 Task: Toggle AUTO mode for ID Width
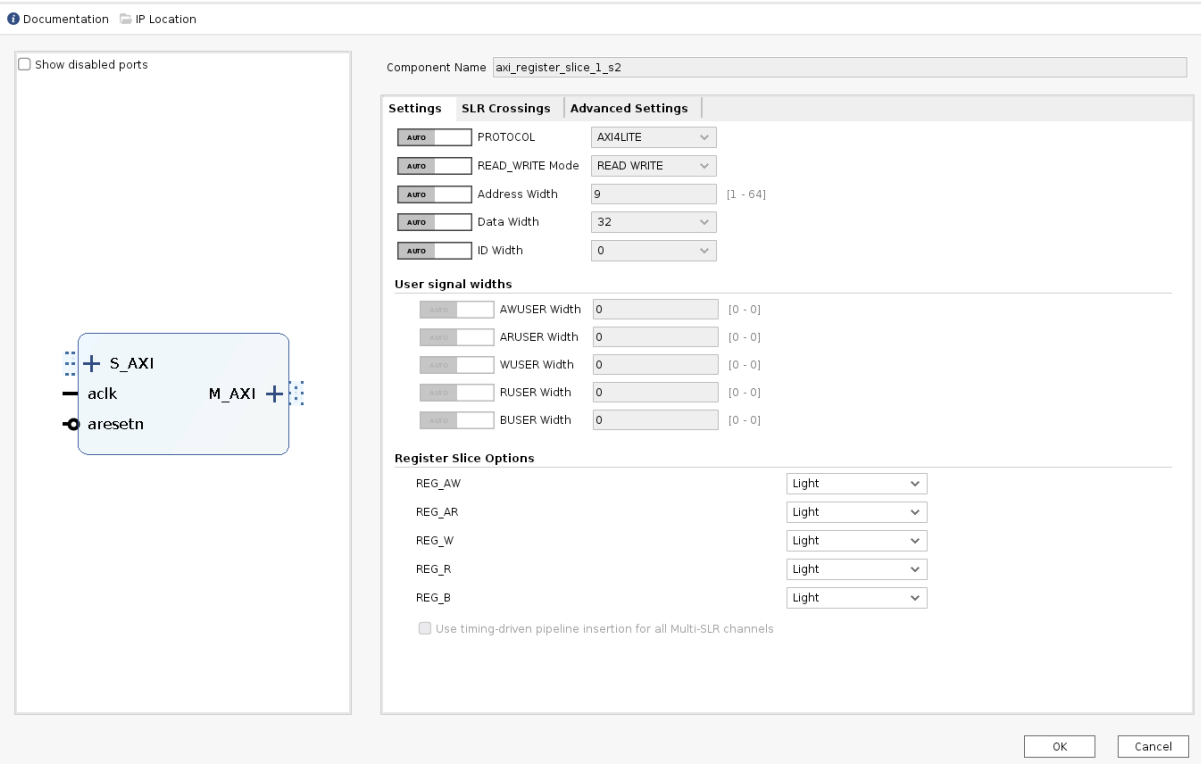tap(434, 250)
